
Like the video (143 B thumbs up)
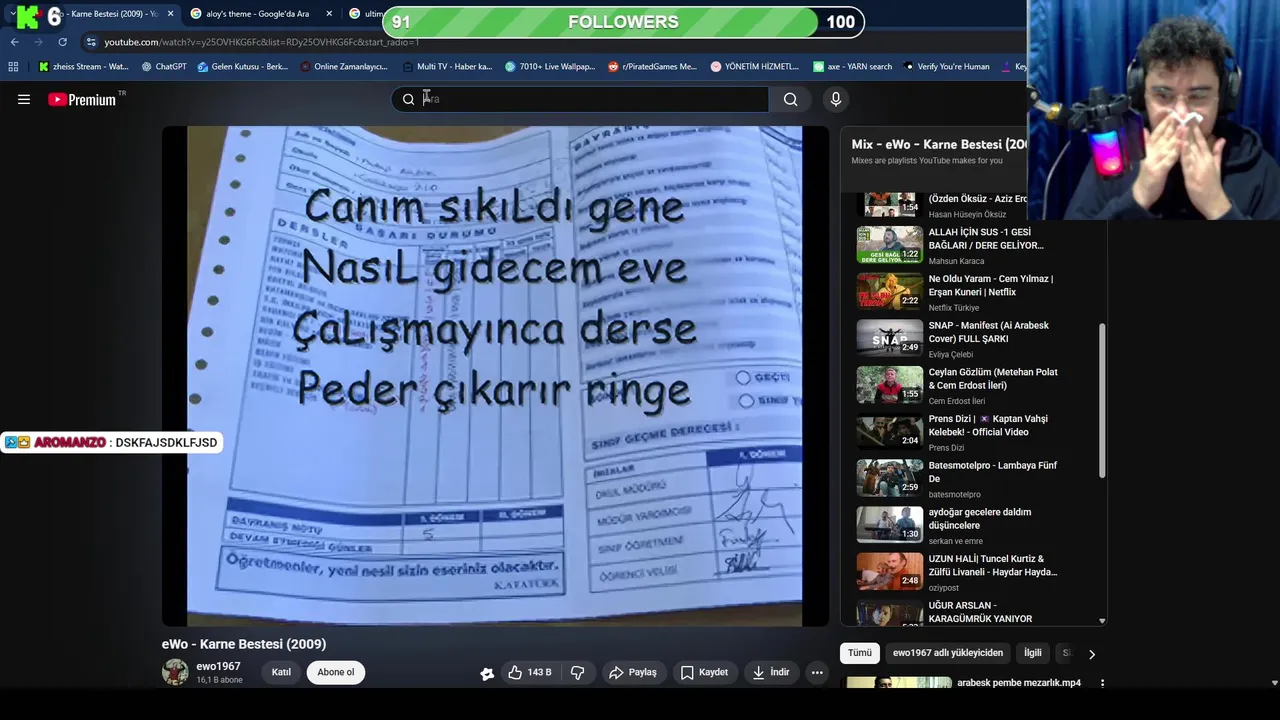coord(530,672)
